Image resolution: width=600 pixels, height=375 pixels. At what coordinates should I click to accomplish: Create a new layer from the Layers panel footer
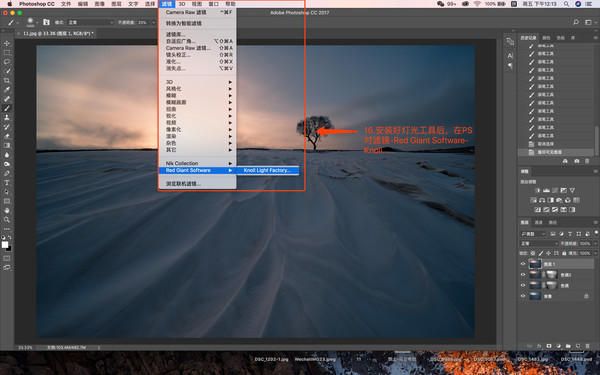coord(578,346)
